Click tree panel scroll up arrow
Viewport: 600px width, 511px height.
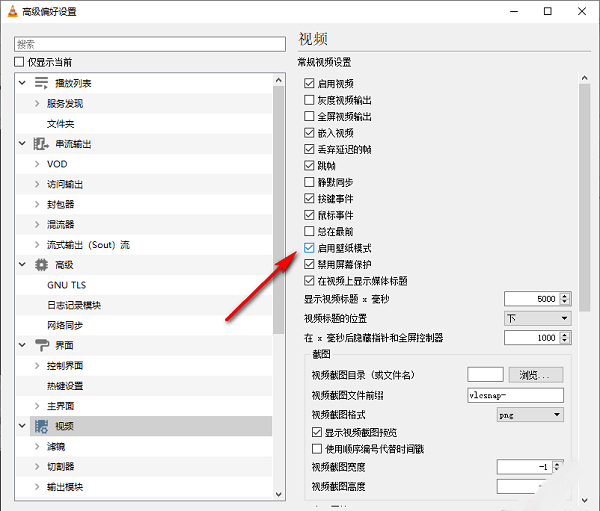coord(279,80)
